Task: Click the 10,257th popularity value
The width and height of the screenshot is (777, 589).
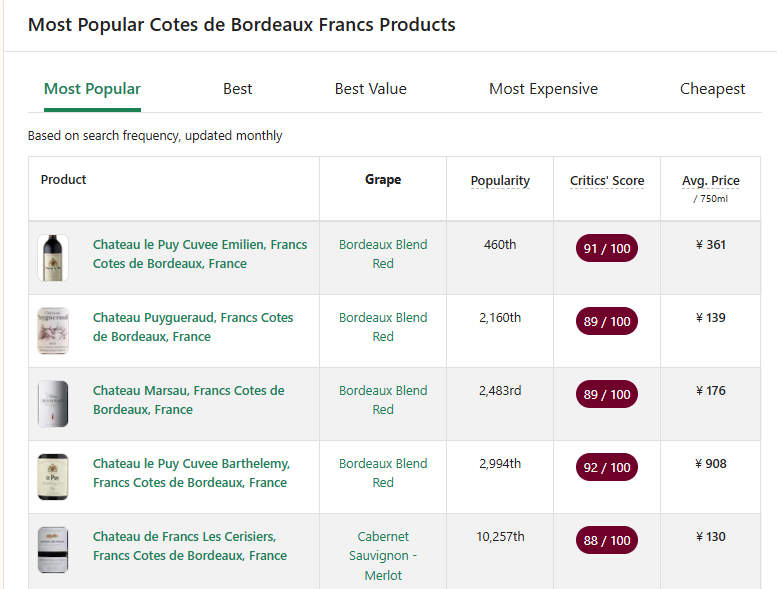Action: (x=500, y=536)
